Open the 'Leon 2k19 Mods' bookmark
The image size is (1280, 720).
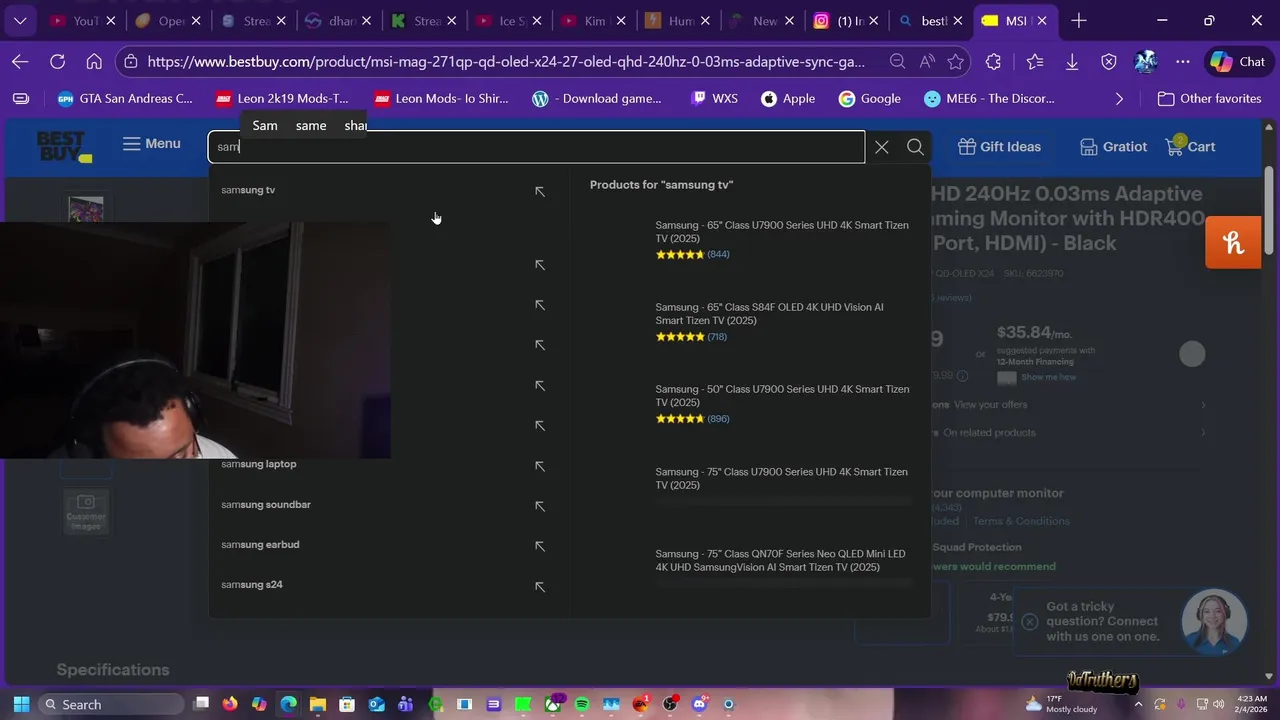(283, 99)
